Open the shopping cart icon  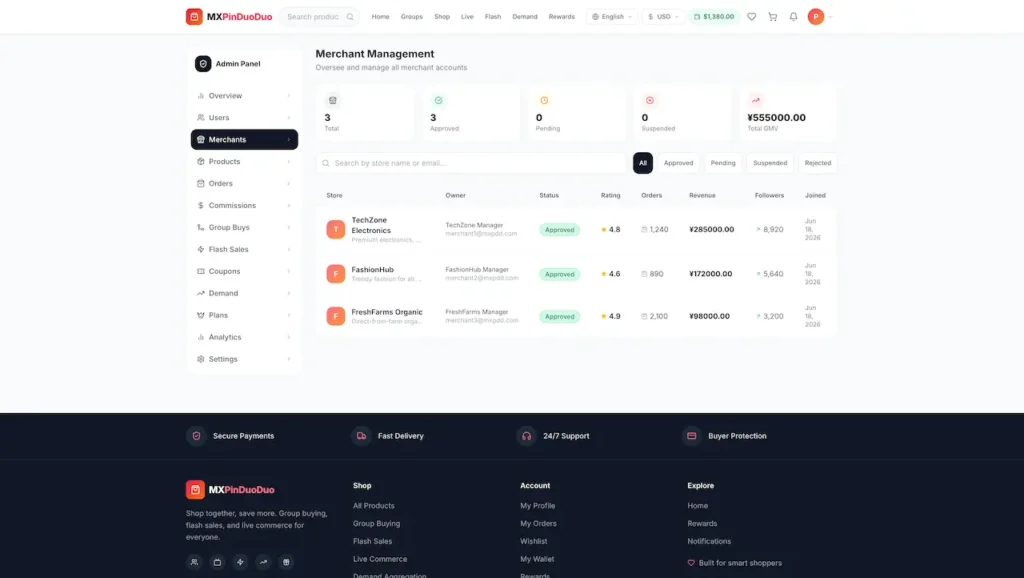coord(773,16)
